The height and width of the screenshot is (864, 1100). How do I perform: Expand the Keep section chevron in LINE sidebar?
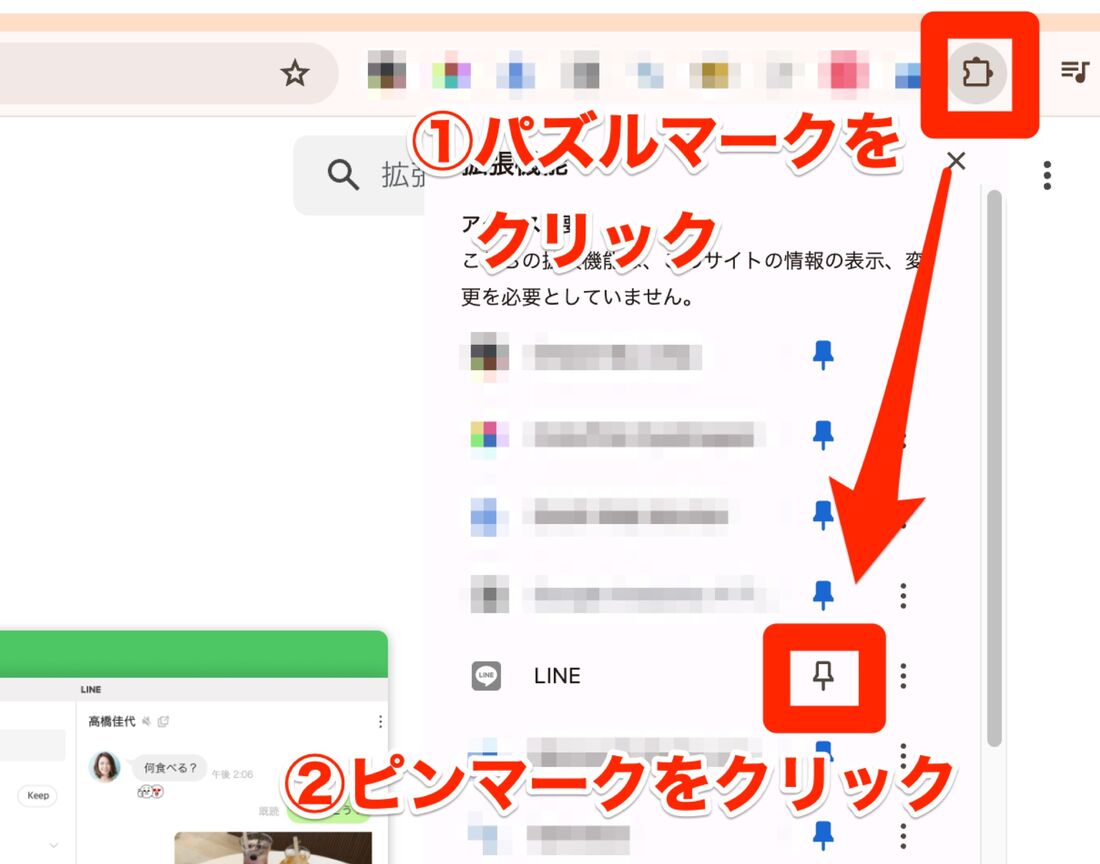point(53,846)
